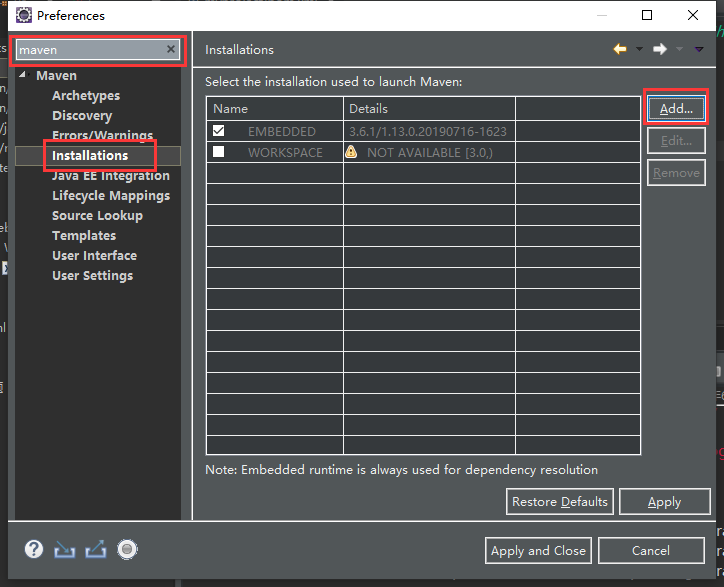Open Archetypes preferences
Viewport: 724px width, 587px height.
[86, 96]
